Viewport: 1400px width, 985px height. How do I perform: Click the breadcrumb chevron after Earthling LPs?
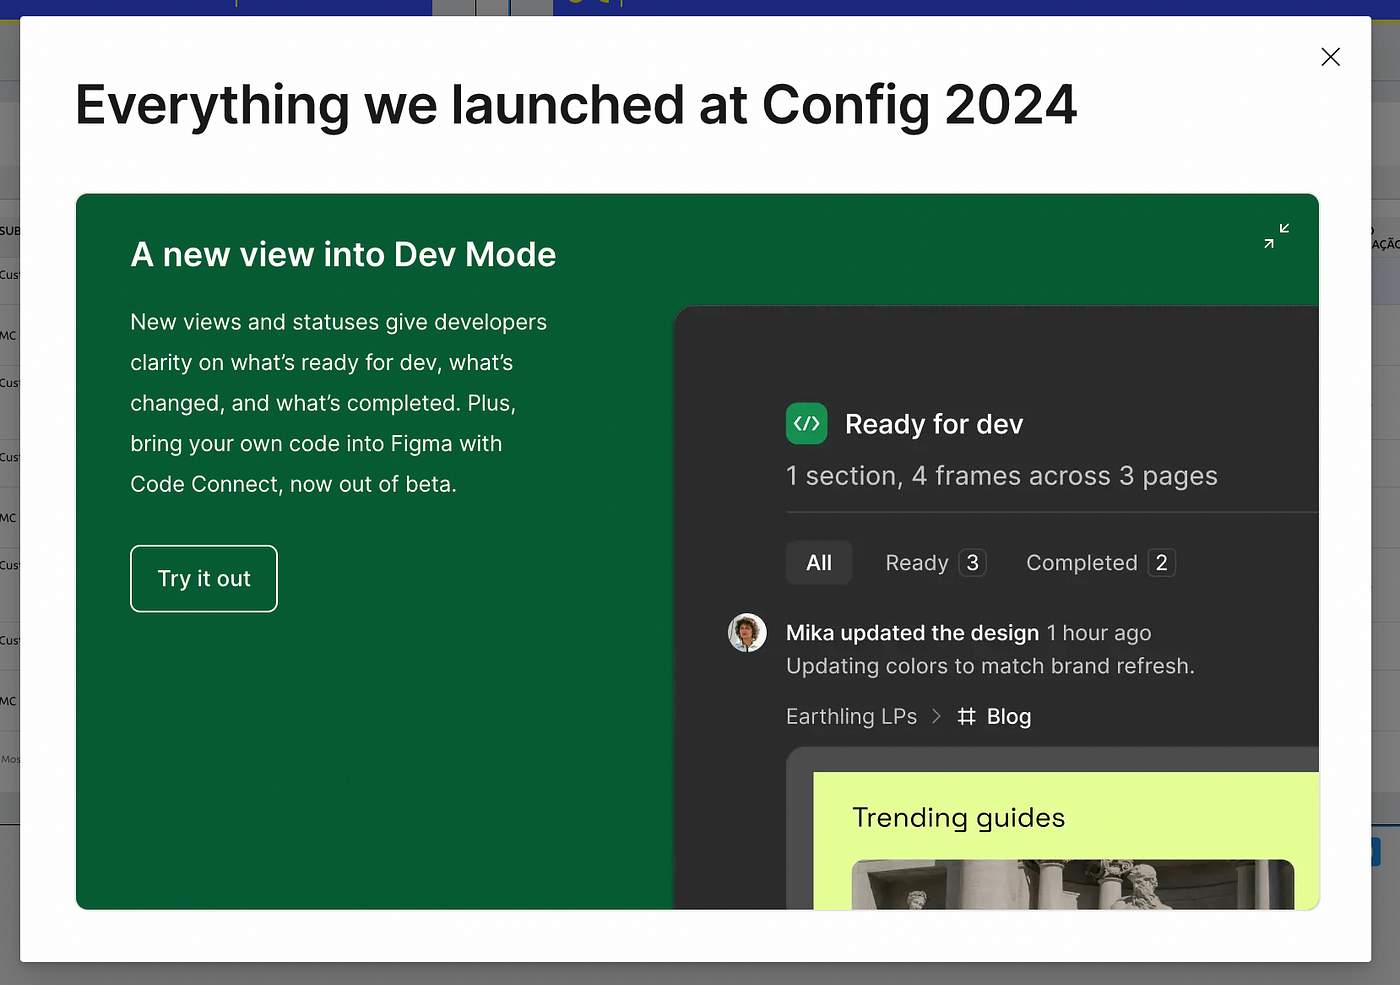click(936, 717)
